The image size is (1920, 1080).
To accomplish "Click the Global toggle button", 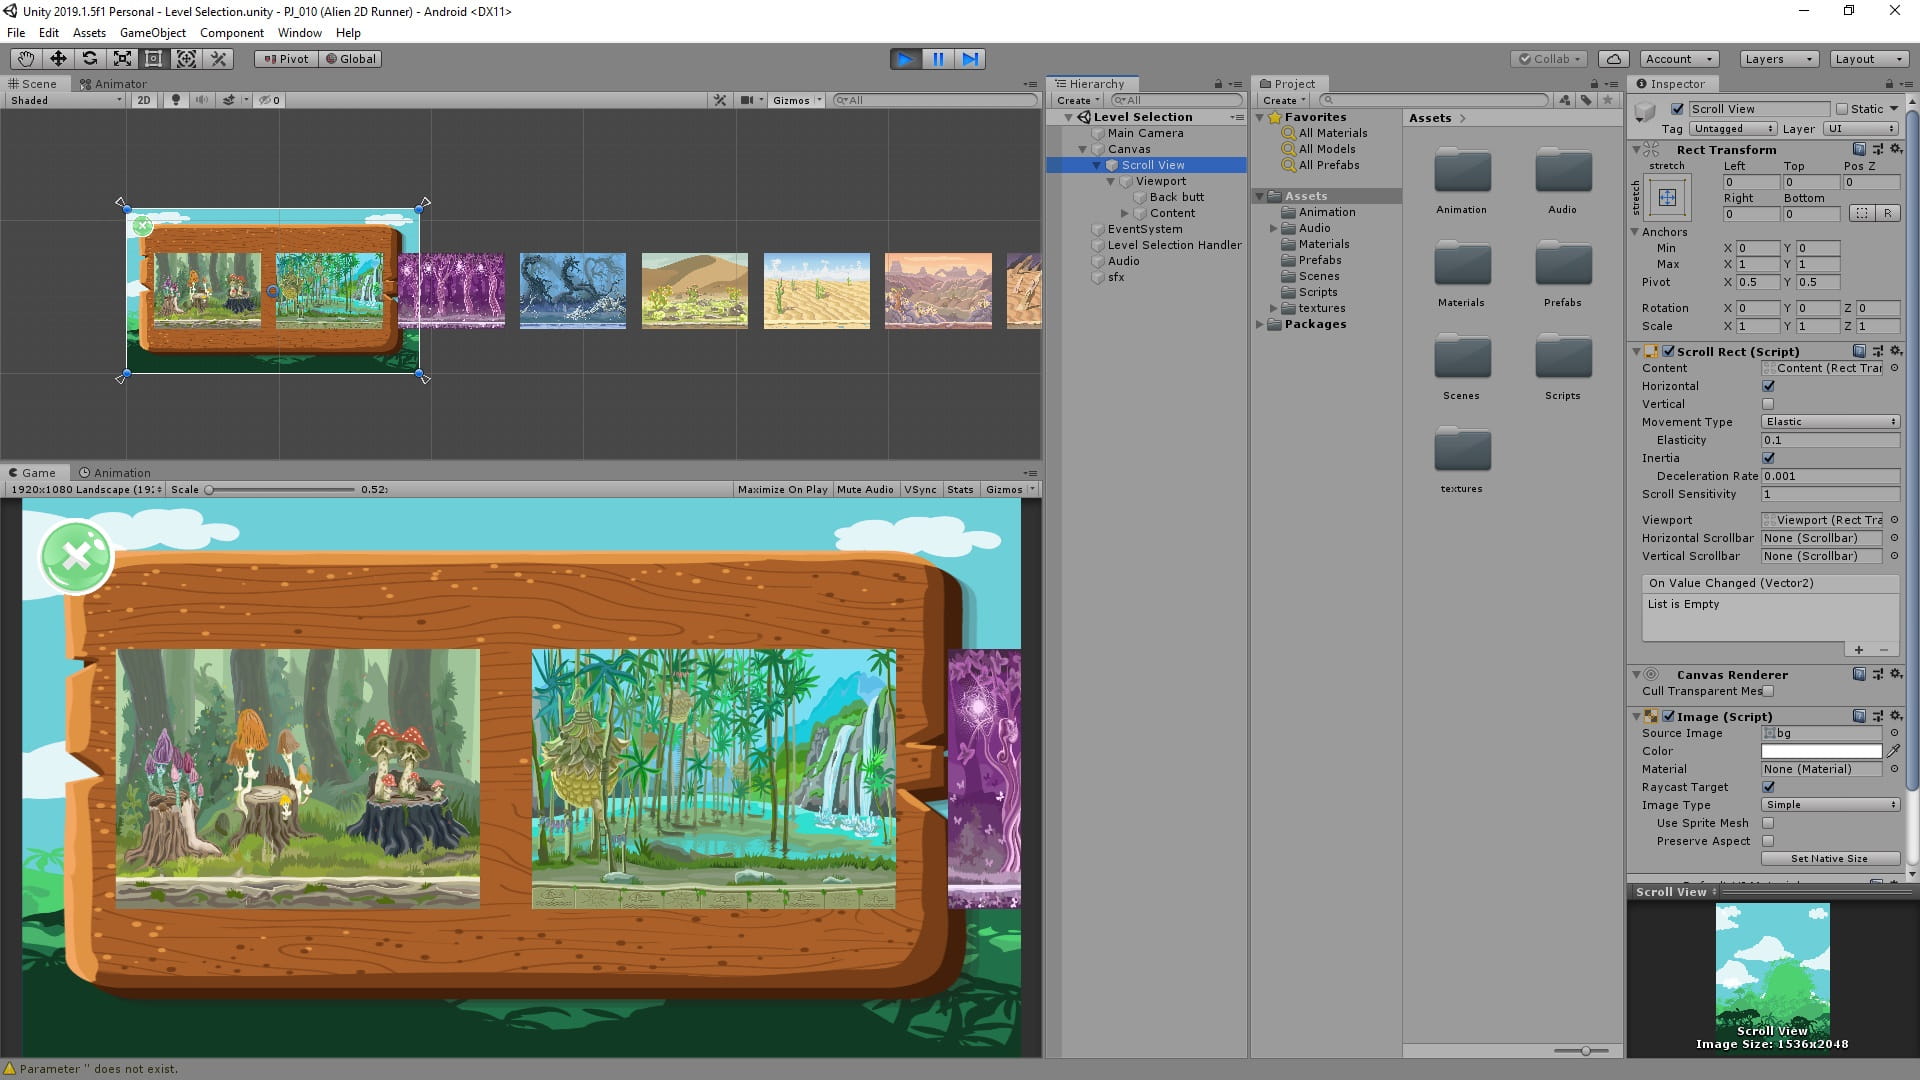I will coord(350,59).
